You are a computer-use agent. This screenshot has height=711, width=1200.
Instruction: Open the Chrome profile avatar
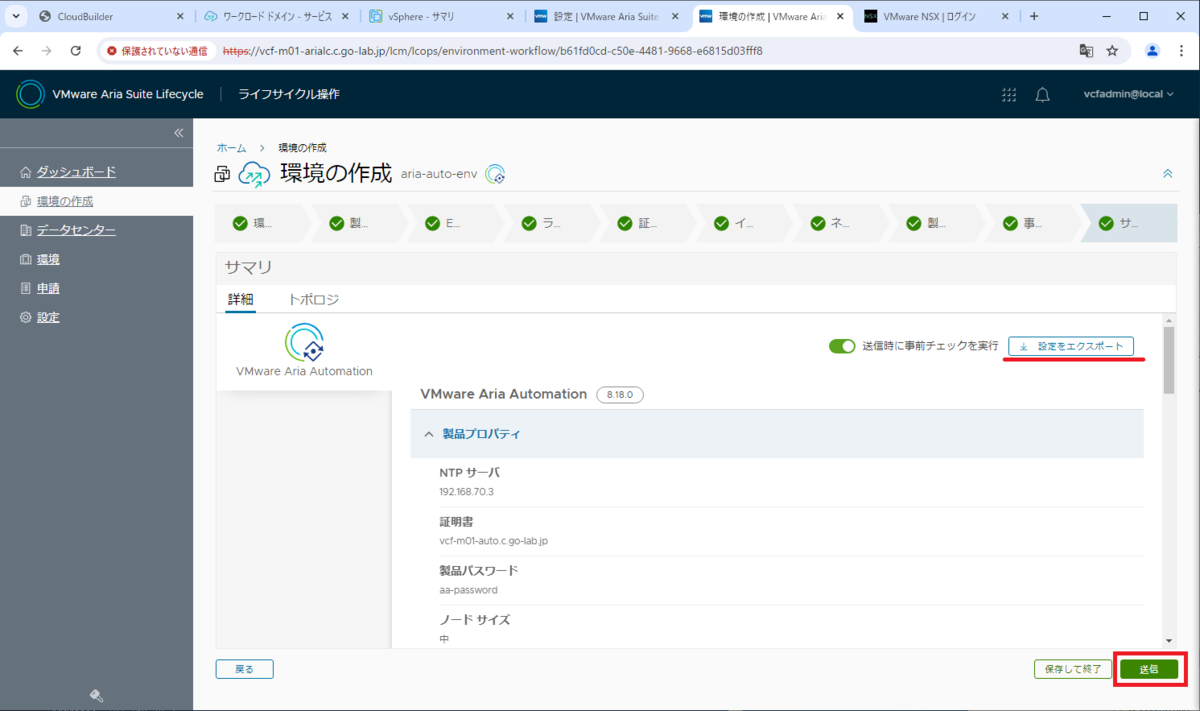click(1152, 50)
